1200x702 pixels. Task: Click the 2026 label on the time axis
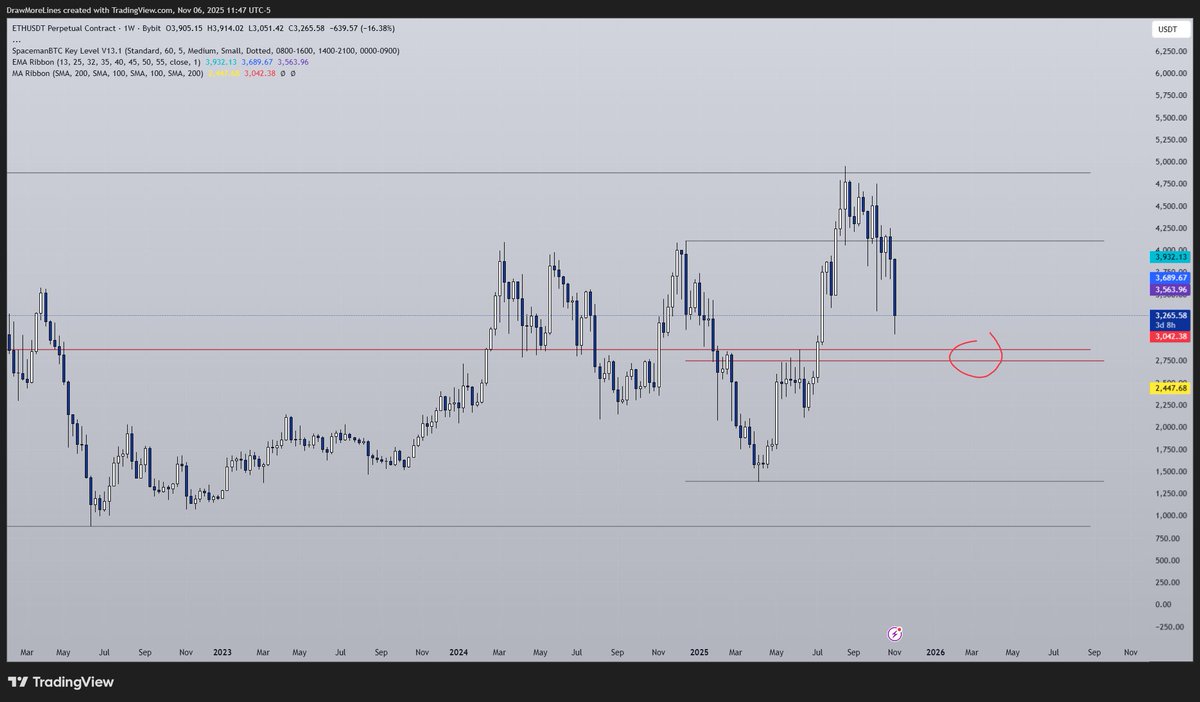[935, 651]
